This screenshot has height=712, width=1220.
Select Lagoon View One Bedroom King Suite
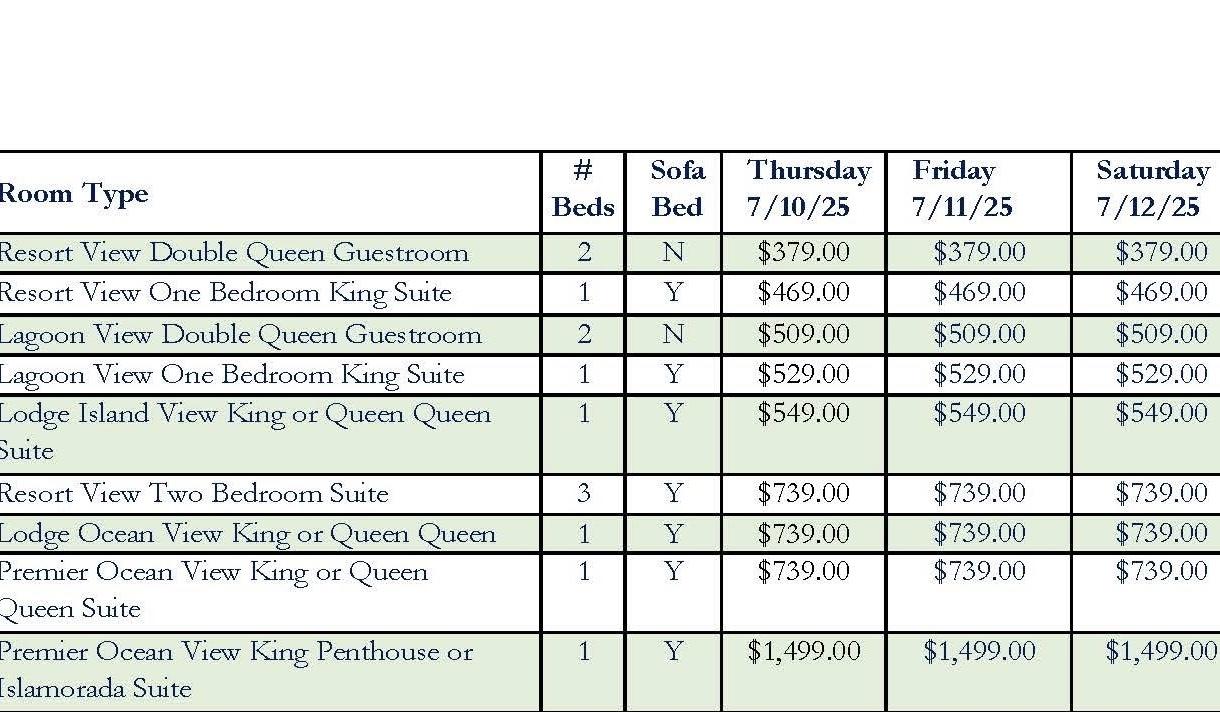[232, 375]
